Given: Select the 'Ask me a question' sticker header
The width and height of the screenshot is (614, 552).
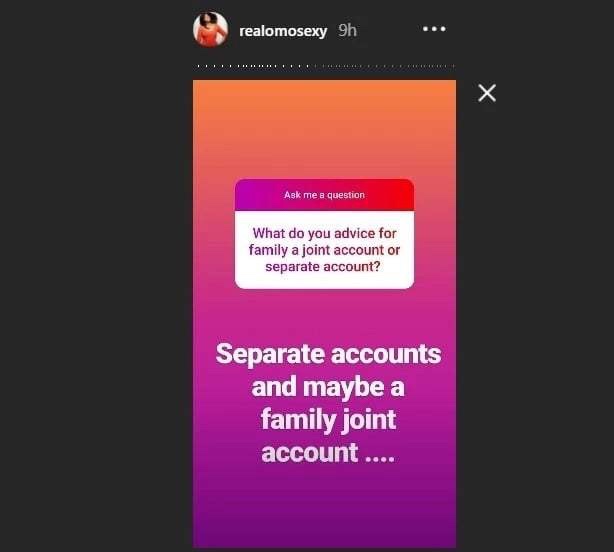Looking at the screenshot, I should pyautogui.click(x=324, y=195).
